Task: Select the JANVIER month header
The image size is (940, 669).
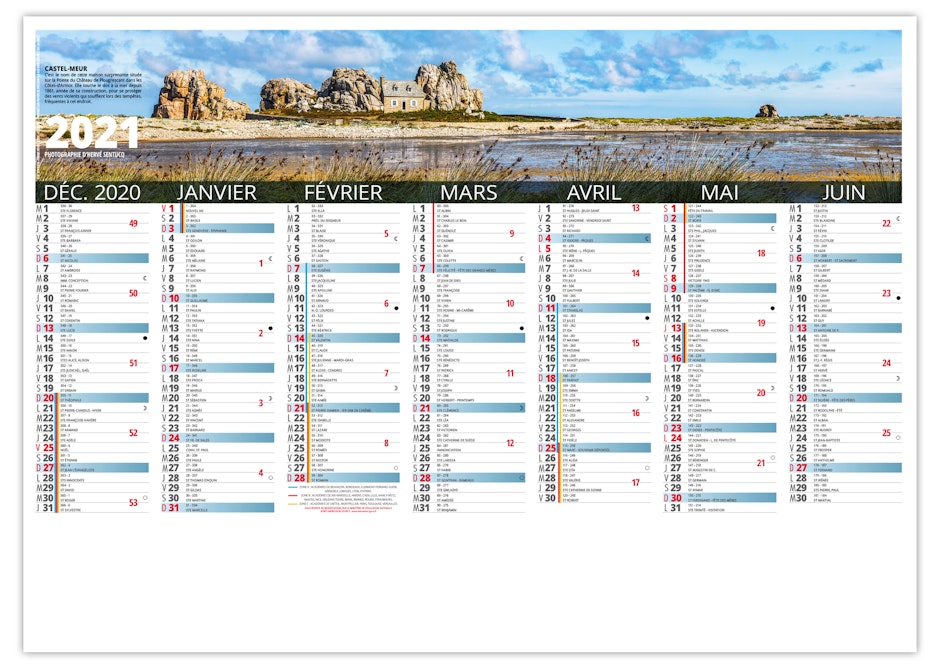Action: [216, 192]
